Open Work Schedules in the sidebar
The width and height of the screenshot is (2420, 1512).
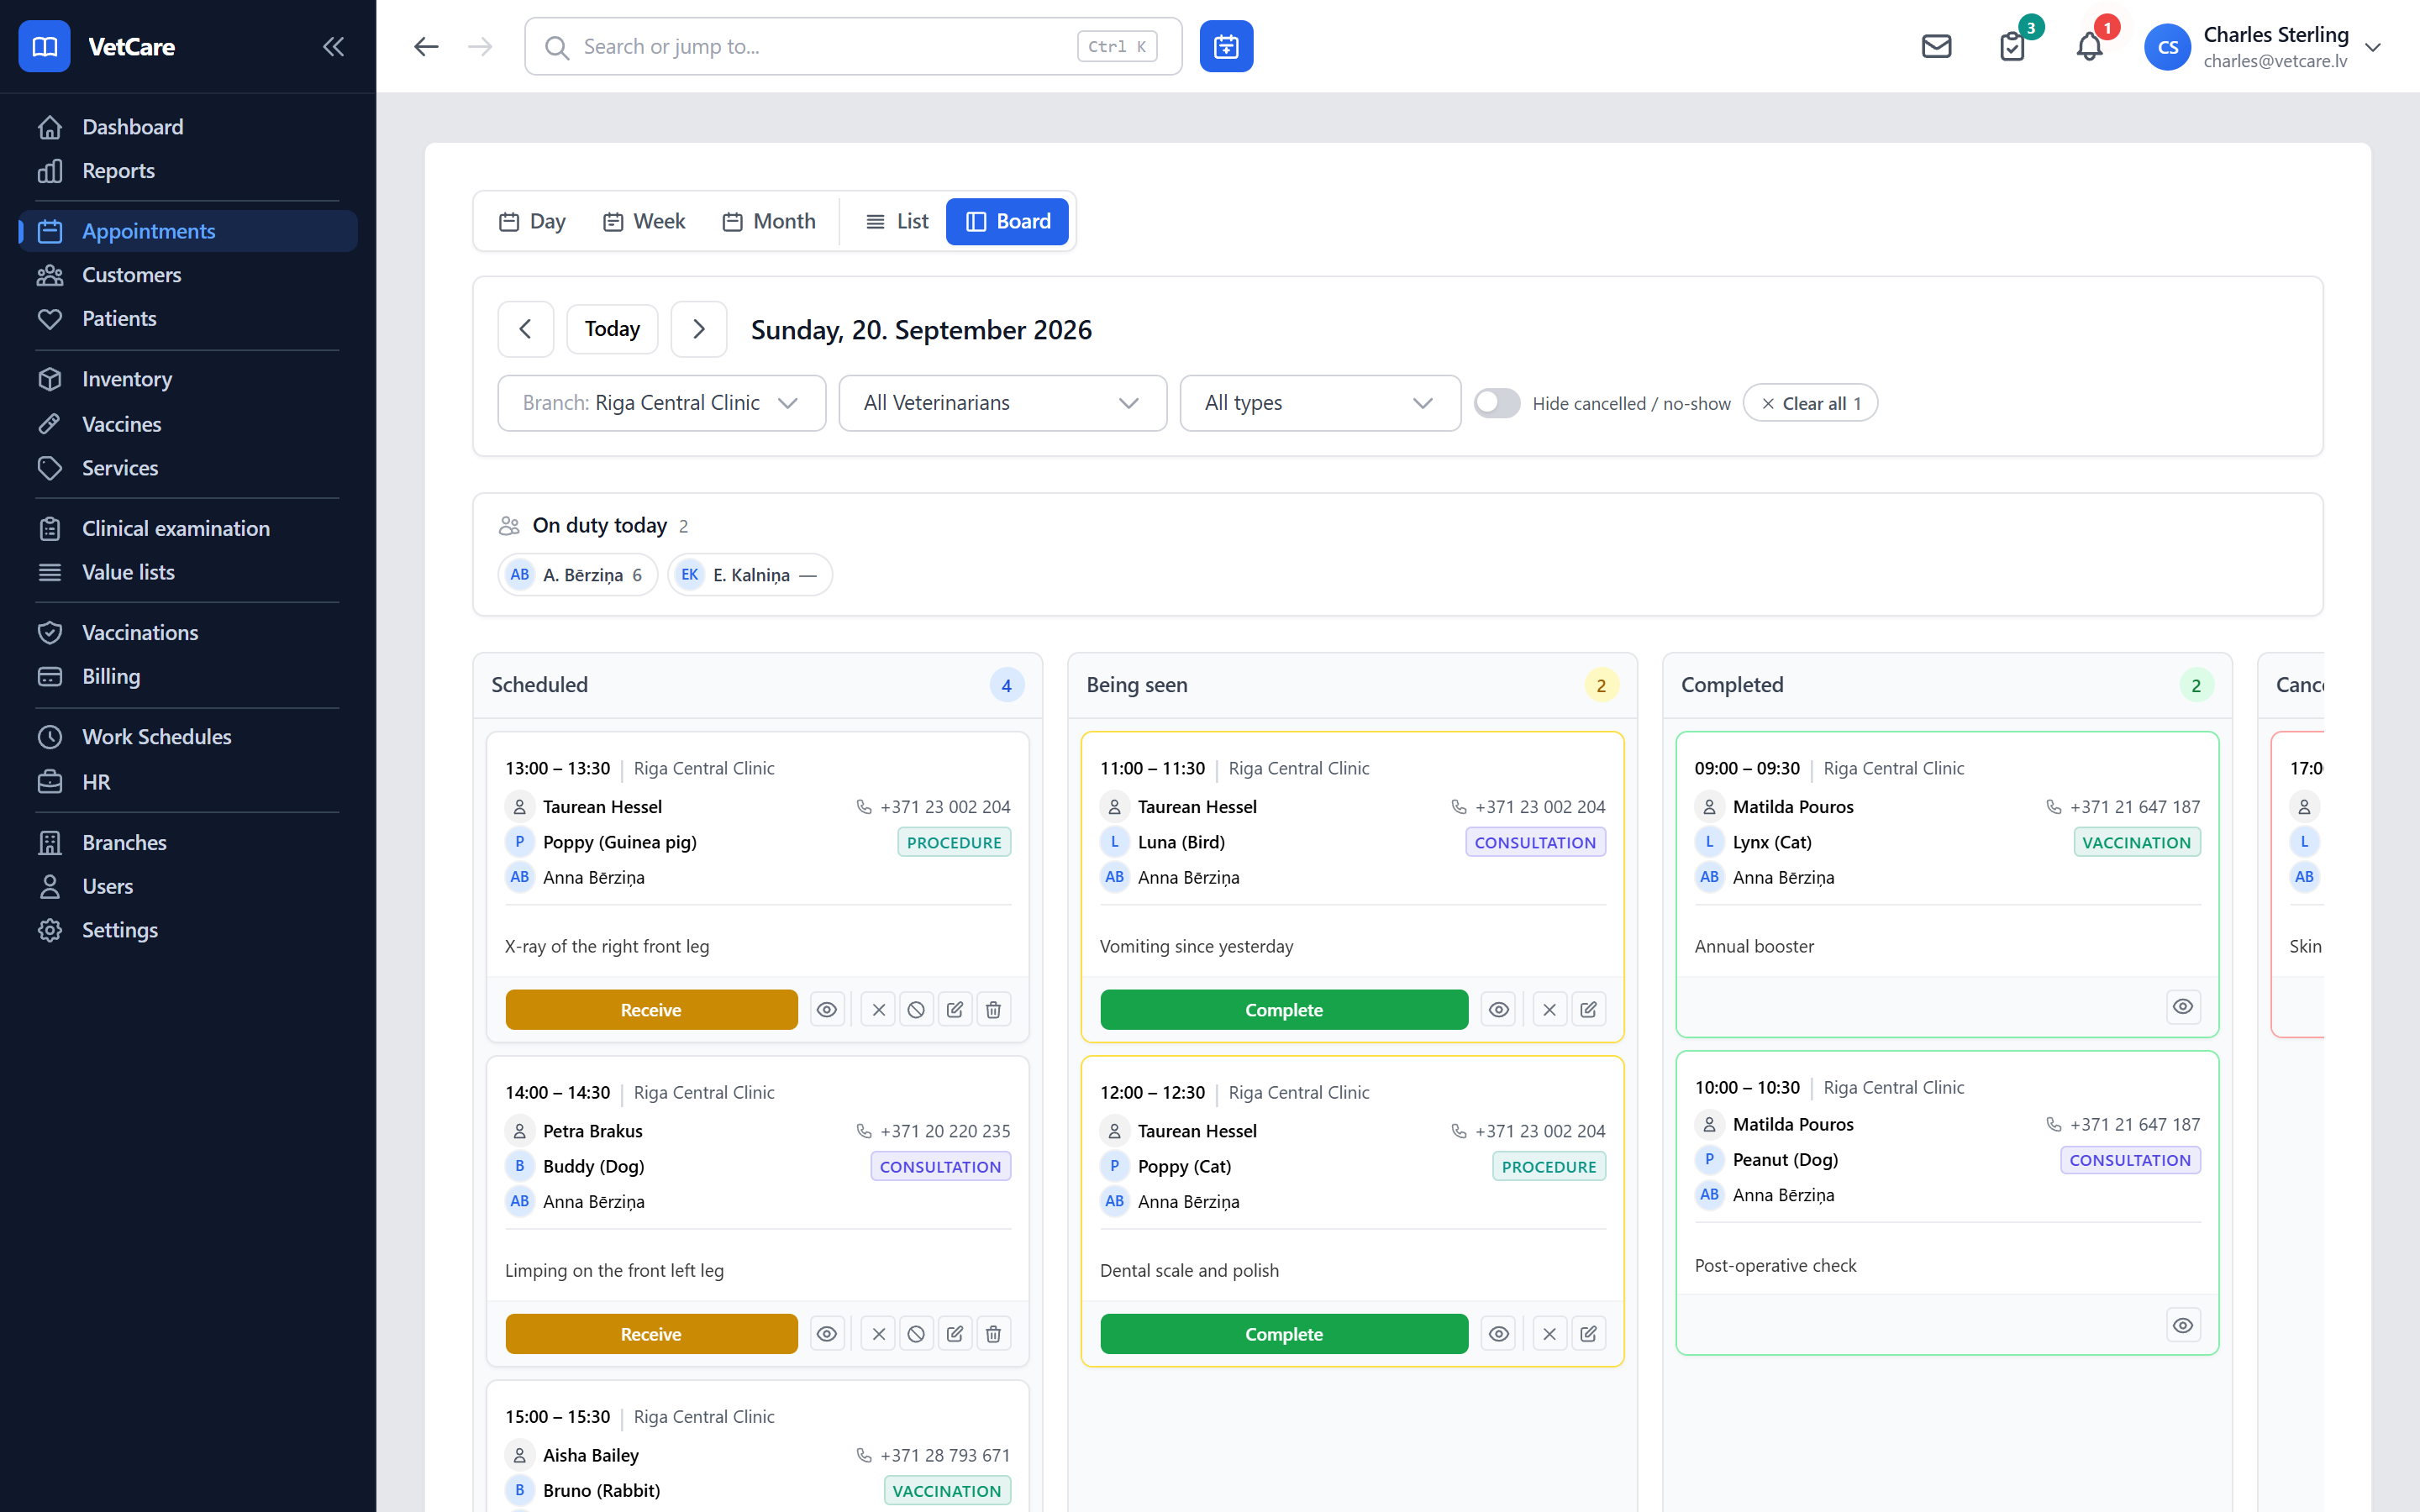click(188, 737)
